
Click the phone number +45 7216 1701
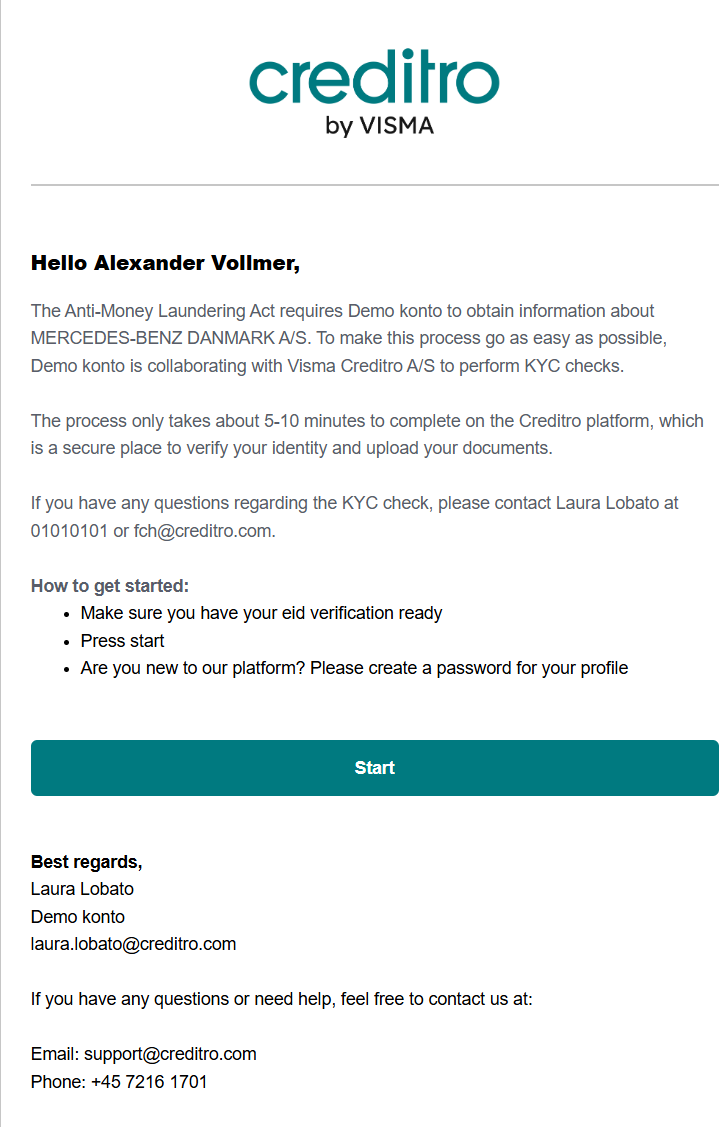(x=149, y=1082)
